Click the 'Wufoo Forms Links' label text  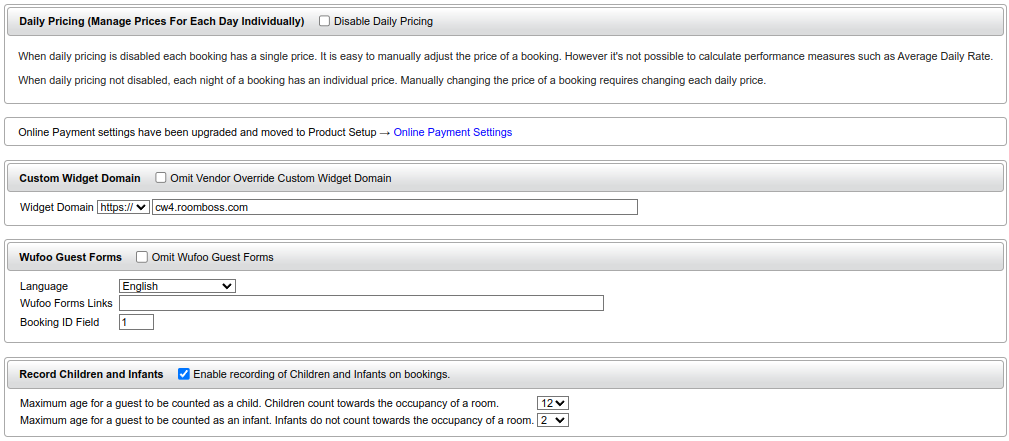pos(66,303)
